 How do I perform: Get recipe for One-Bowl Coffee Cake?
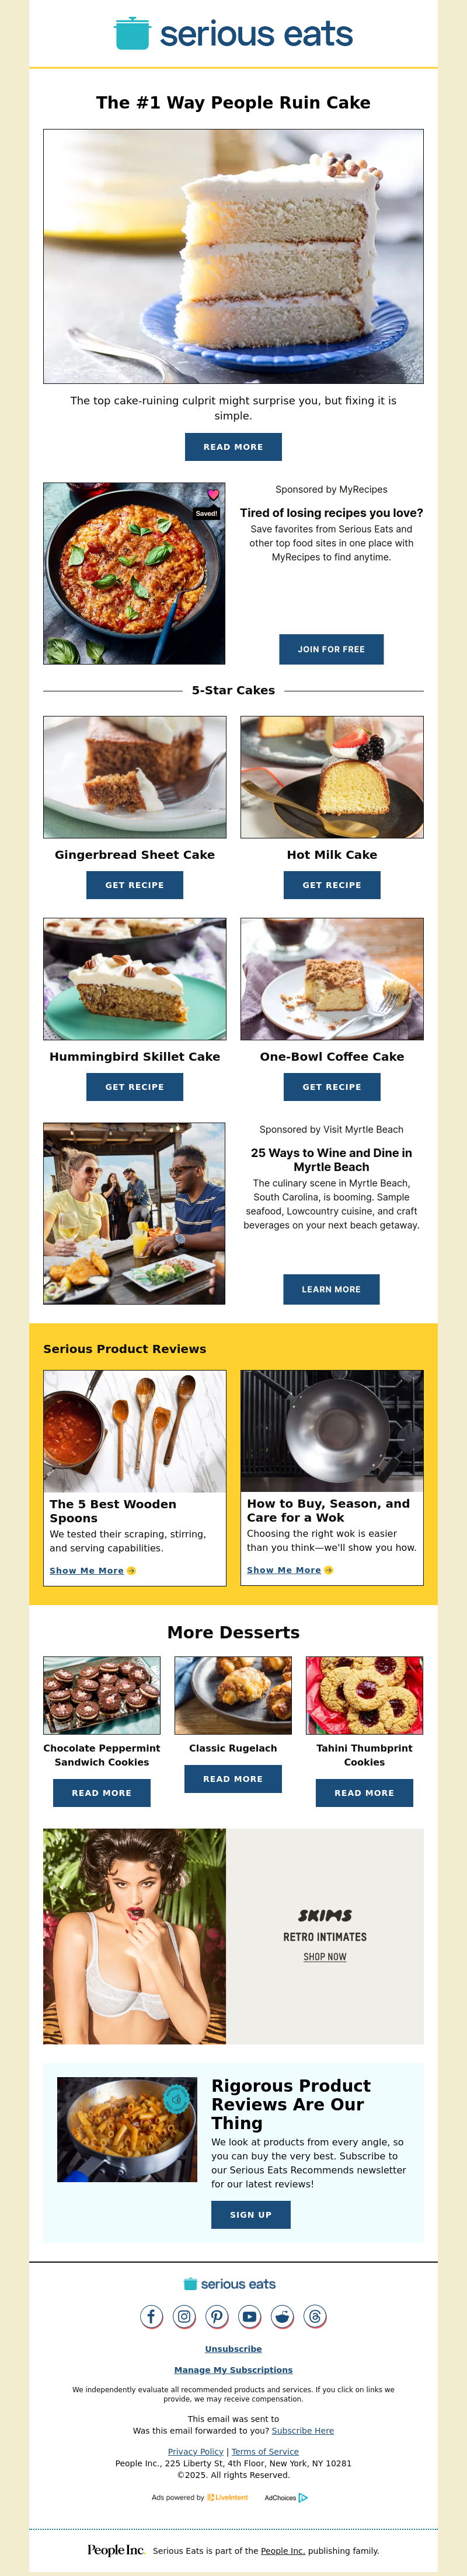(332, 1087)
